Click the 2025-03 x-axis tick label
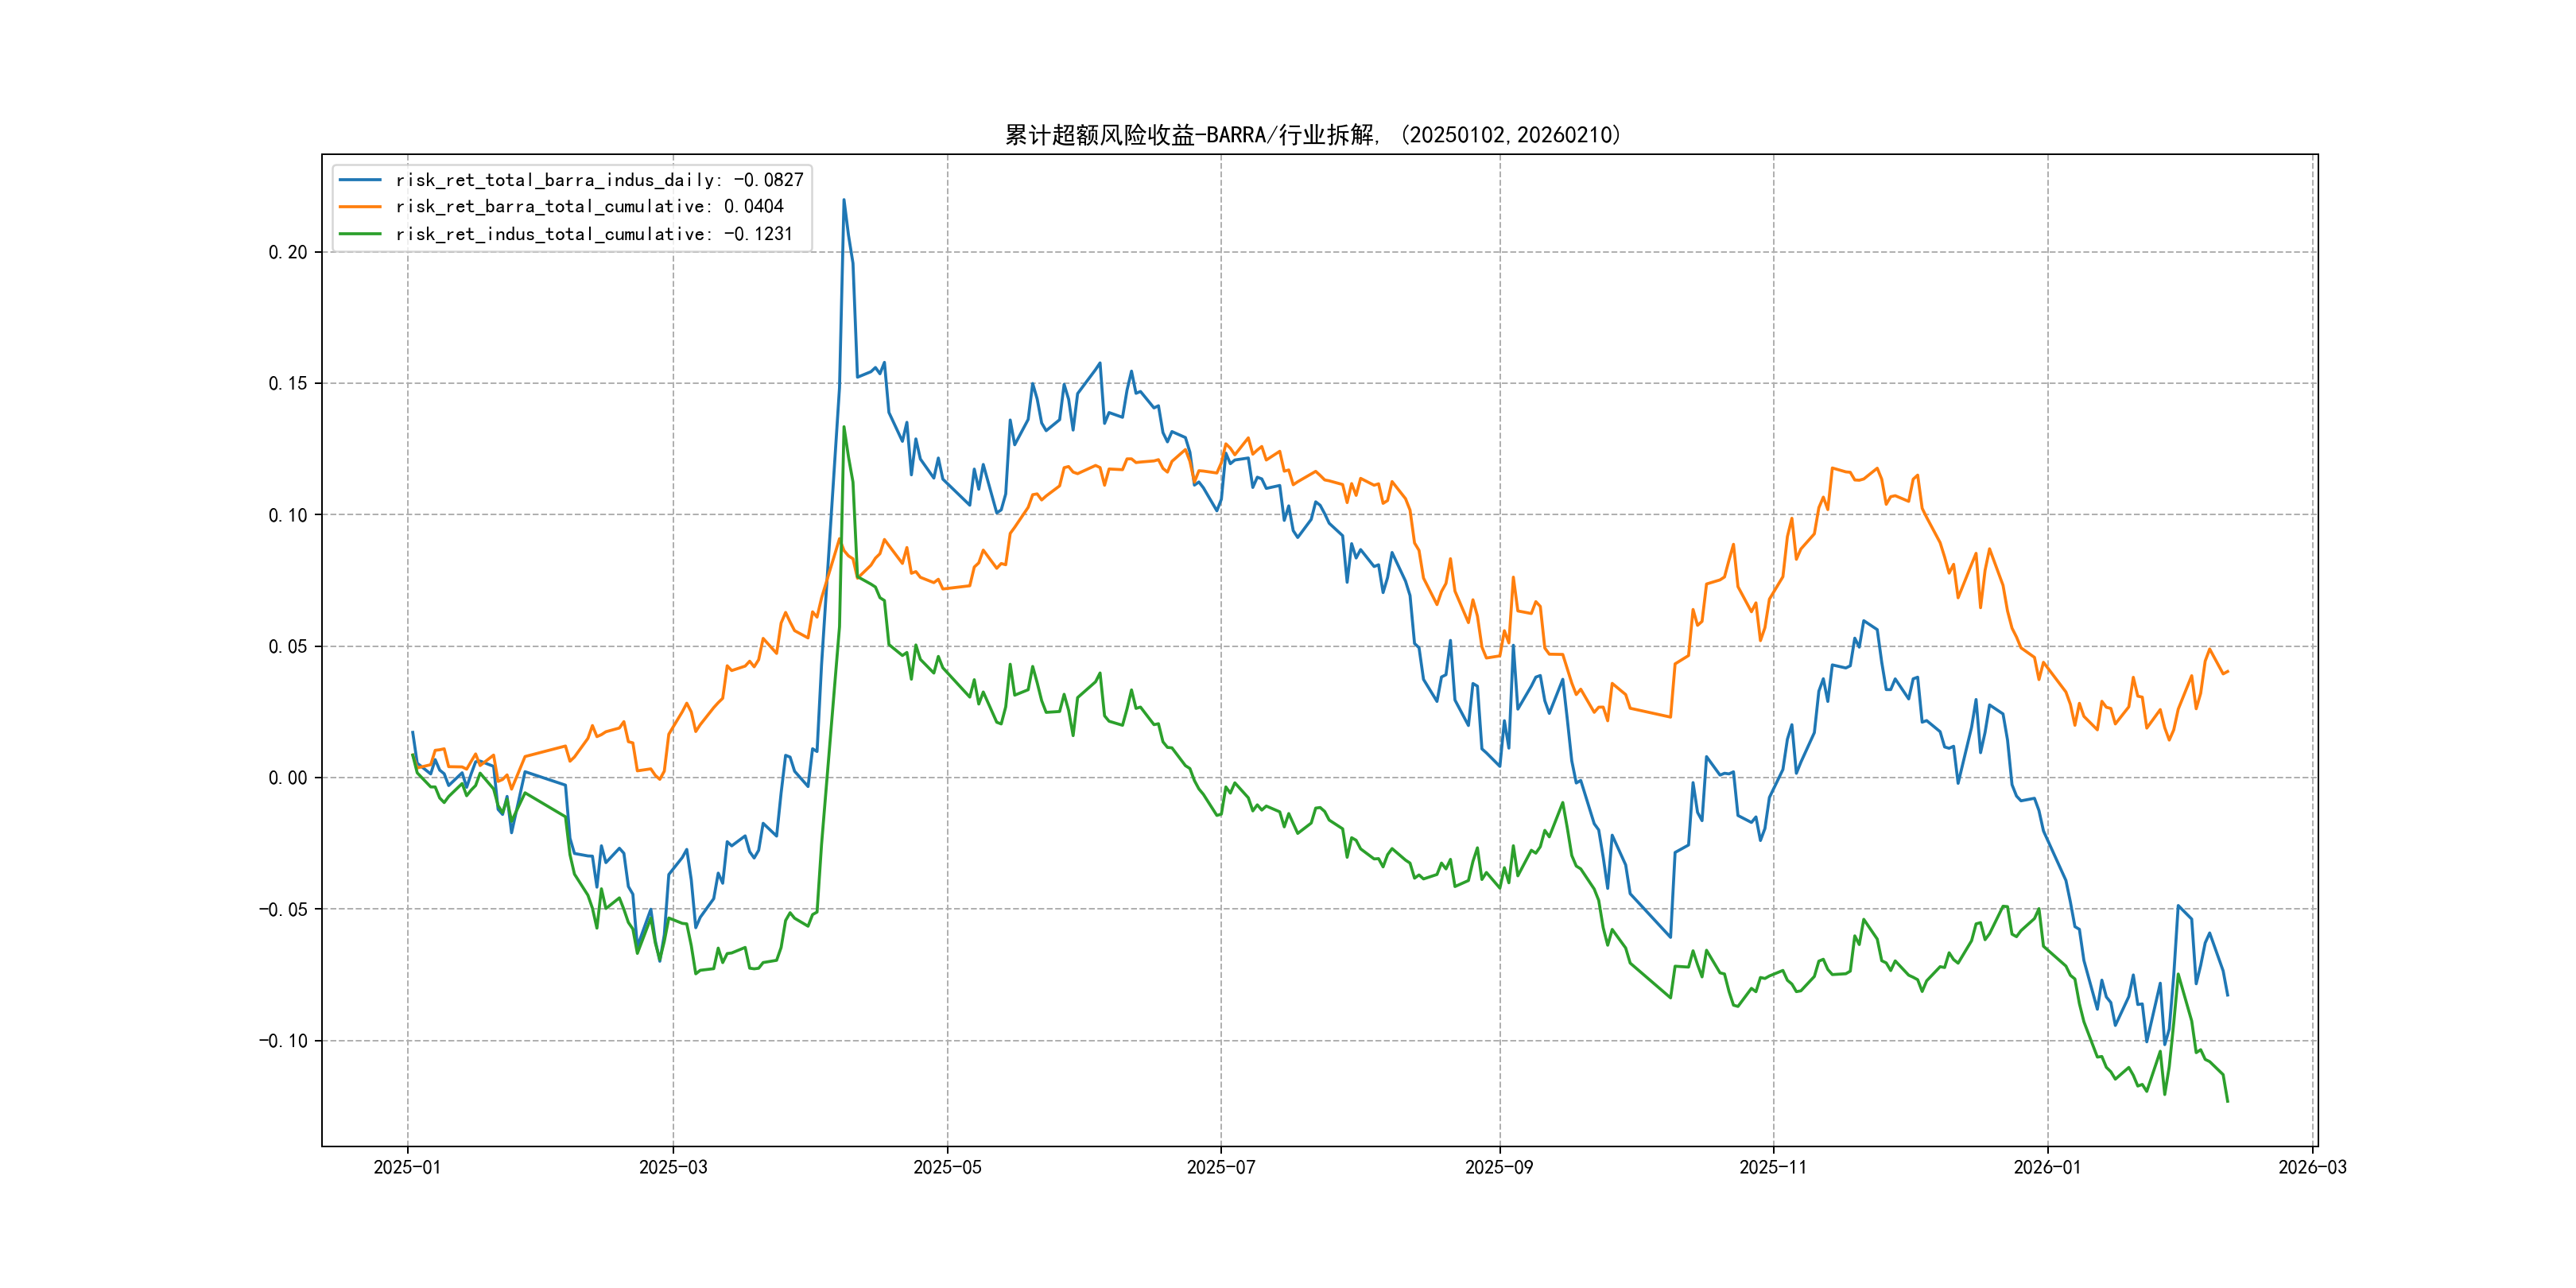The image size is (2576, 1288). tap(673, 1167)
